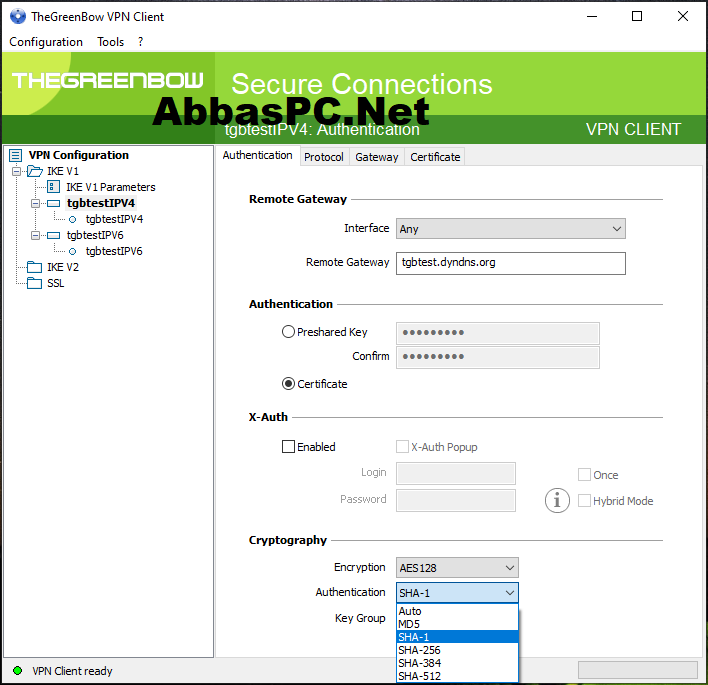Select the SSL label
The width and height of the screenshot is (708, 685).
pyautogui.click(x=56, y=283)
